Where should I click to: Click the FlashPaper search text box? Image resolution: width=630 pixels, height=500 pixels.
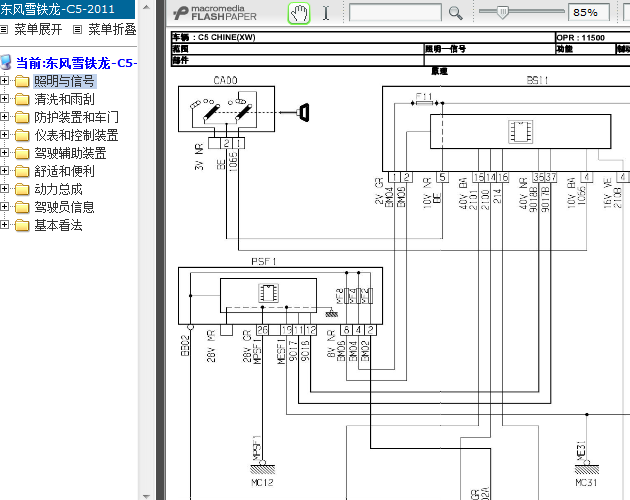tap(395, 12)
